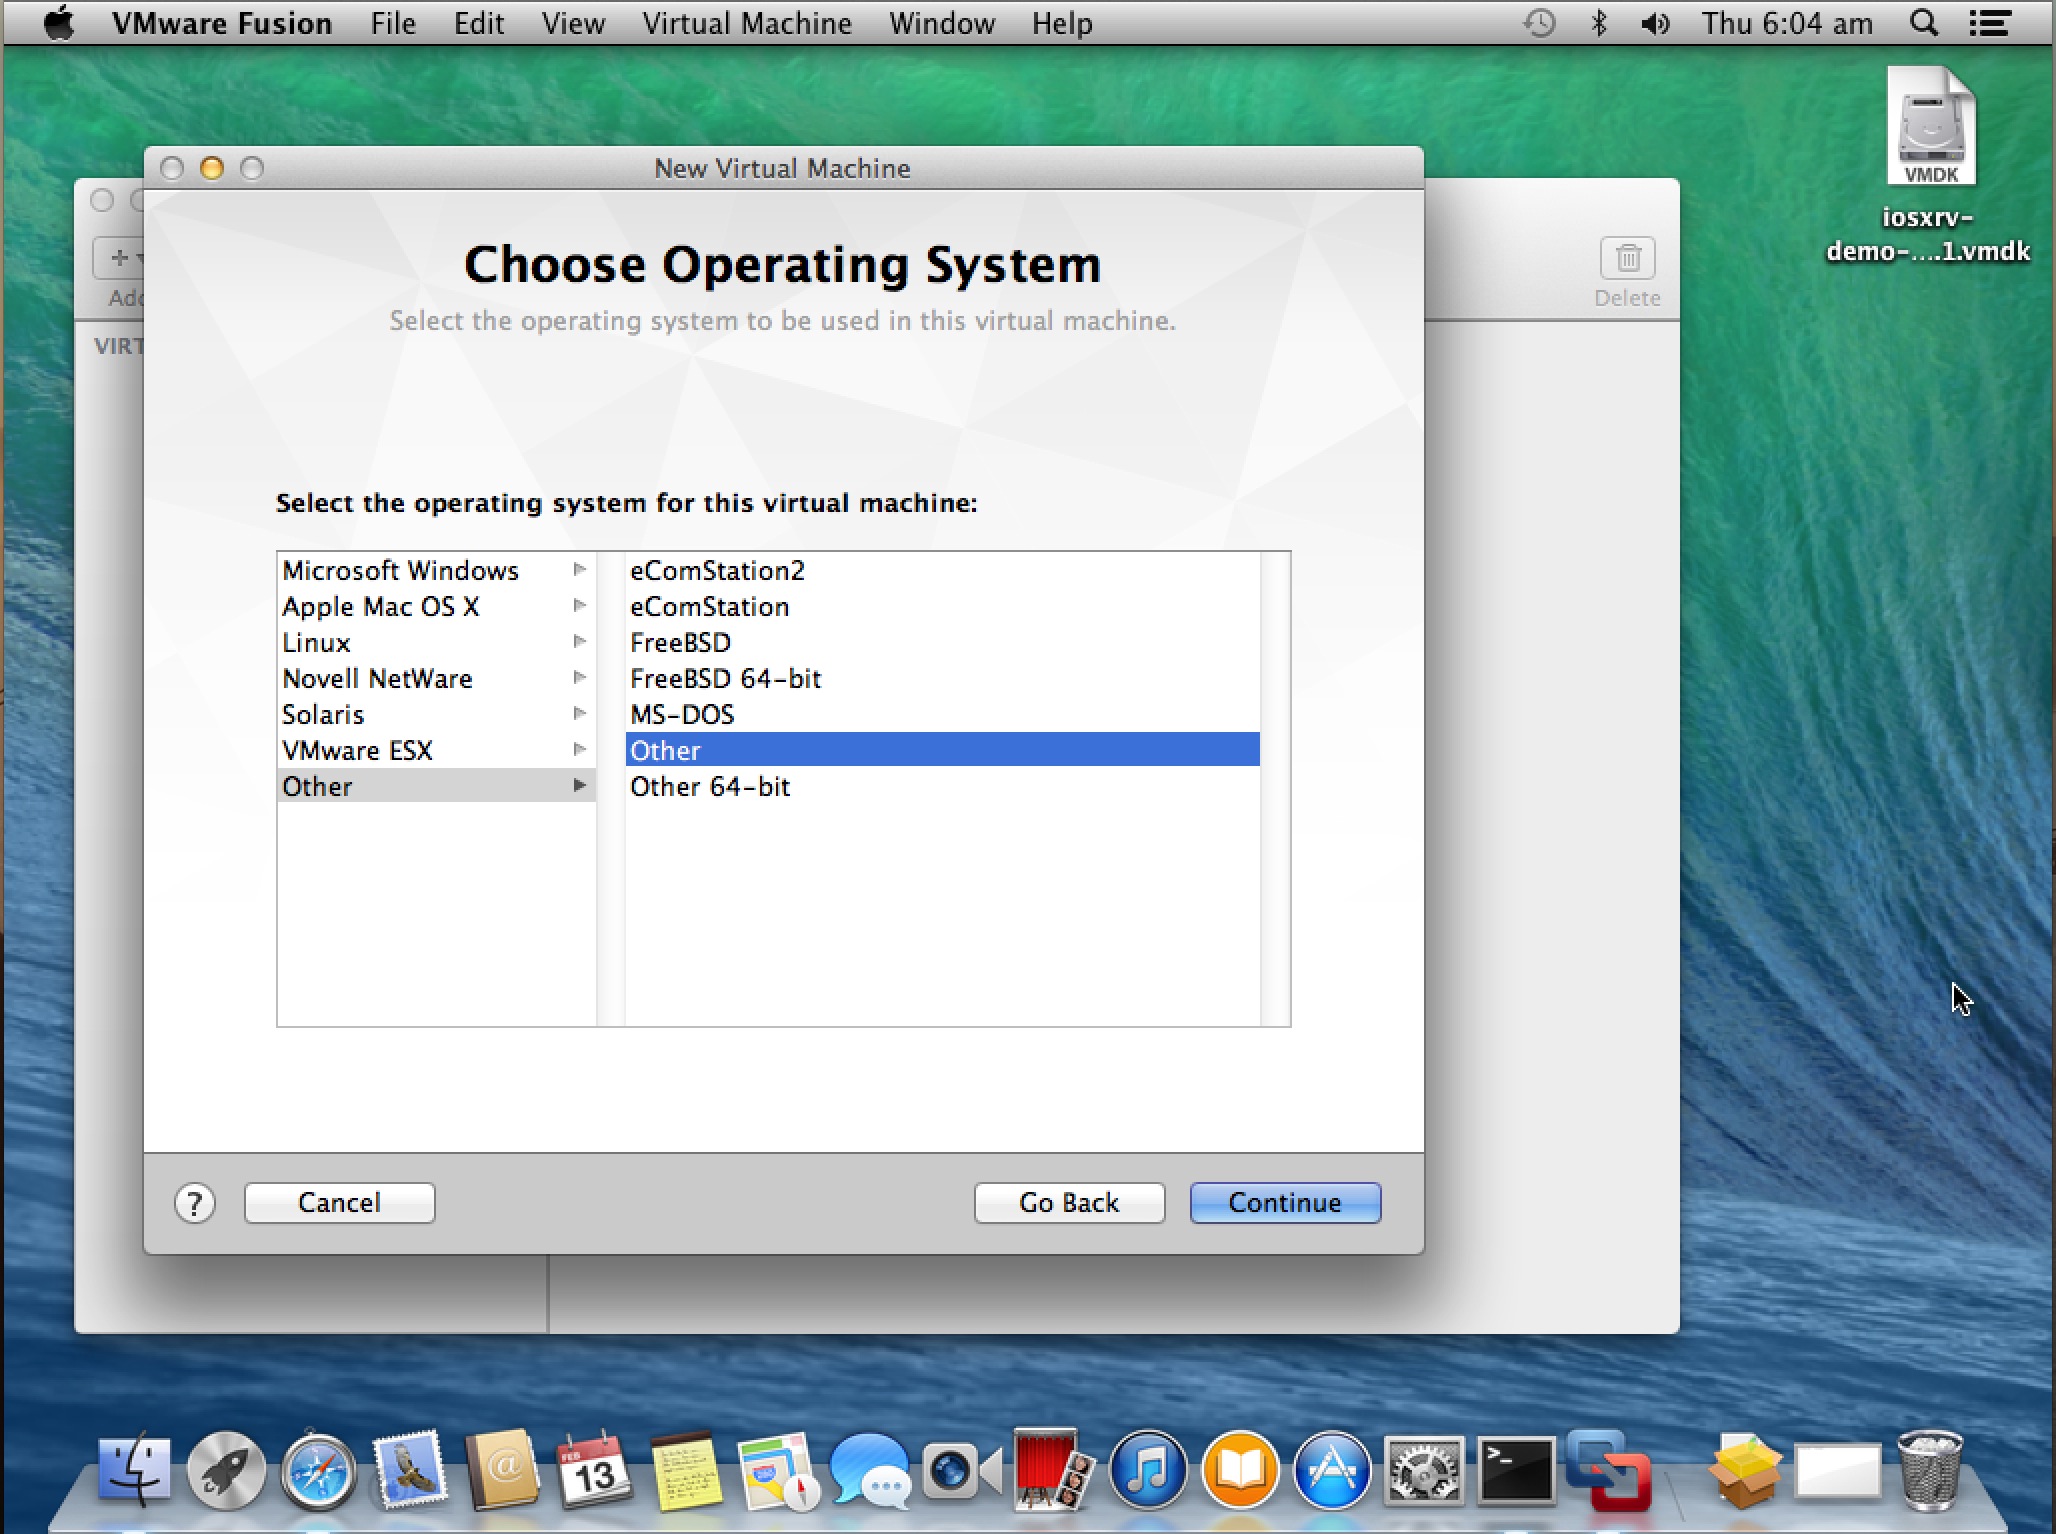The width and height of the screenshot is (2056, 1534).
Task: Open the Help menu
Action: 1062,23
